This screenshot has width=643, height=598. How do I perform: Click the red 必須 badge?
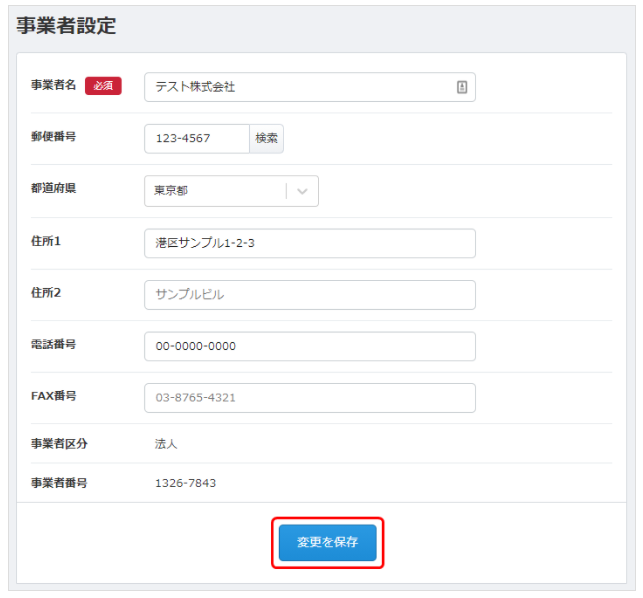click(103, 85)
